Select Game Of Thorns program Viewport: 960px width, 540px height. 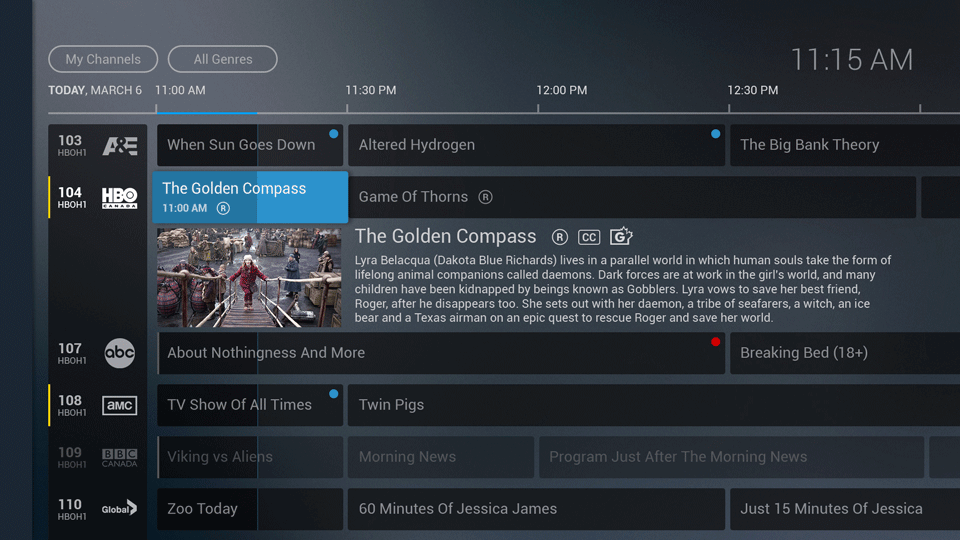click(x=632, y=197)
